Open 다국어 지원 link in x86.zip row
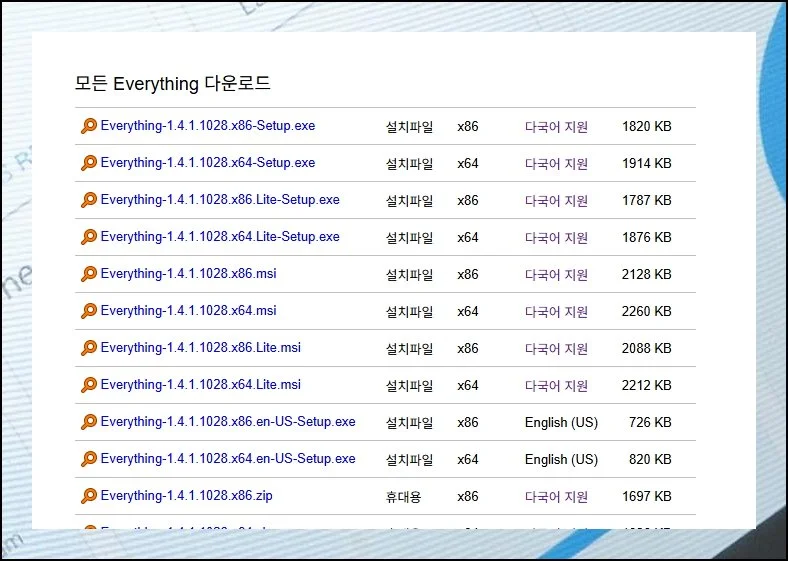Screen dimensions: 788x561 click(556, 497)
